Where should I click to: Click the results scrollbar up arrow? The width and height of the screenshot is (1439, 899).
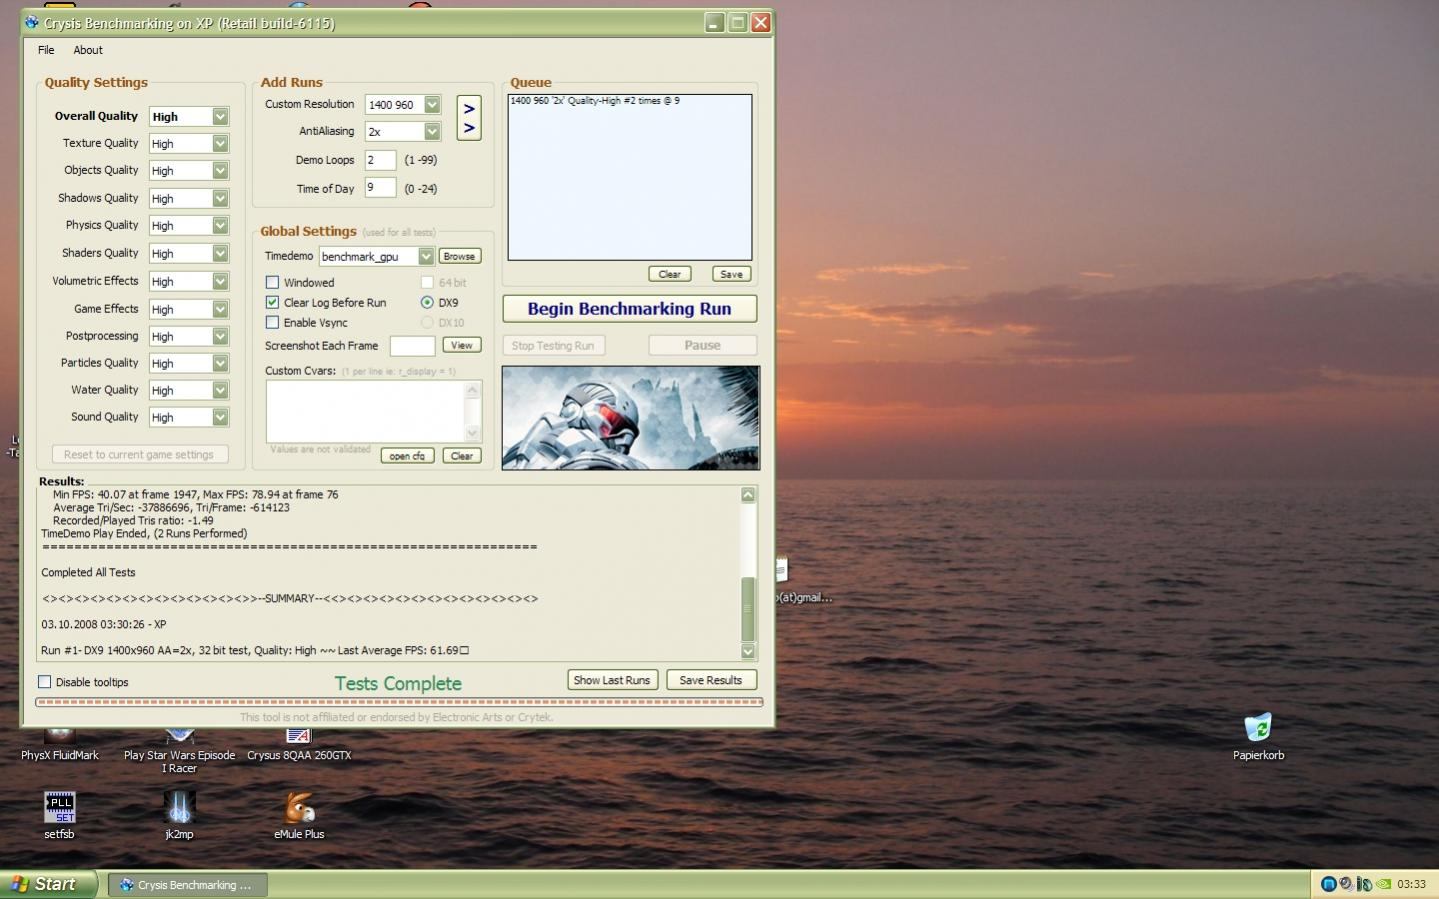[748, 495]
